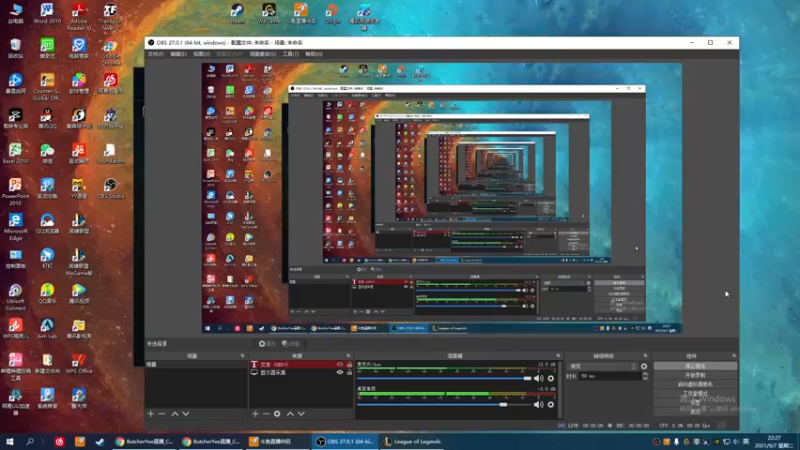
Task: Click the 启动虚拟摄像机 virtual camera button
Action: [695, 384]
